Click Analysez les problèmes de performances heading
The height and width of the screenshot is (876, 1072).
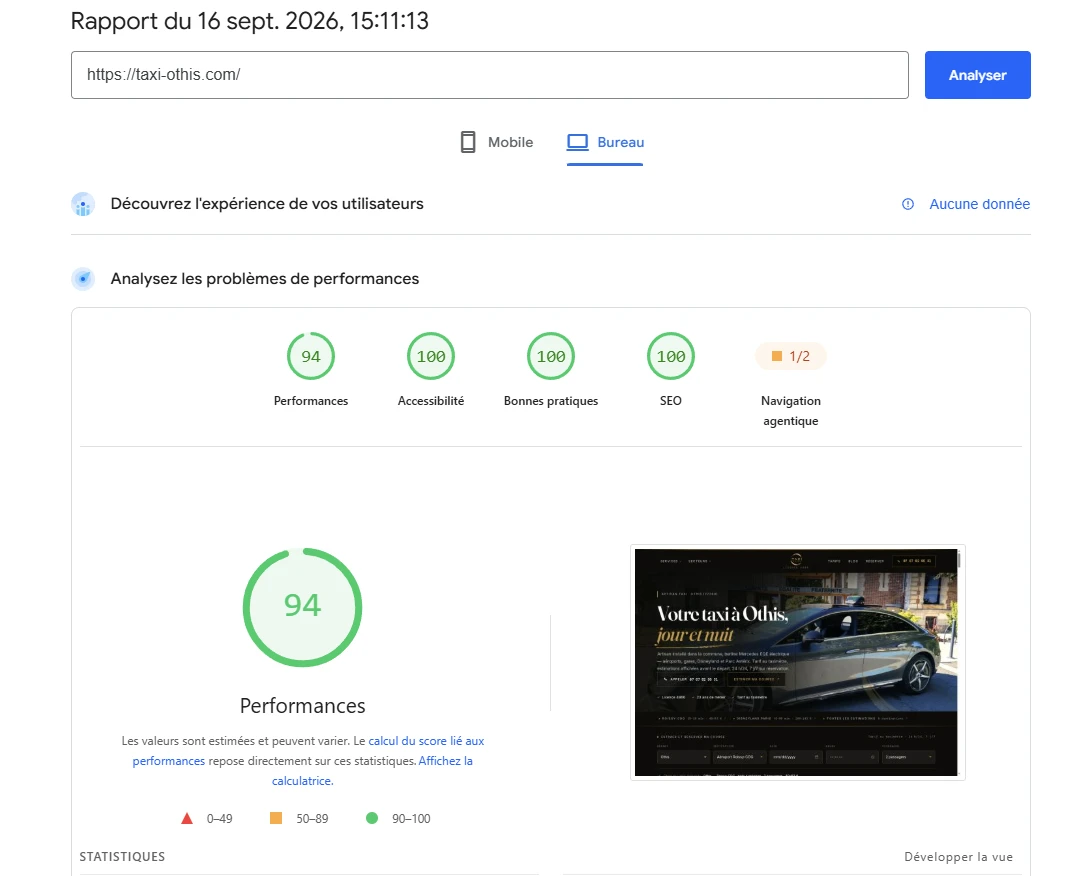265,278
